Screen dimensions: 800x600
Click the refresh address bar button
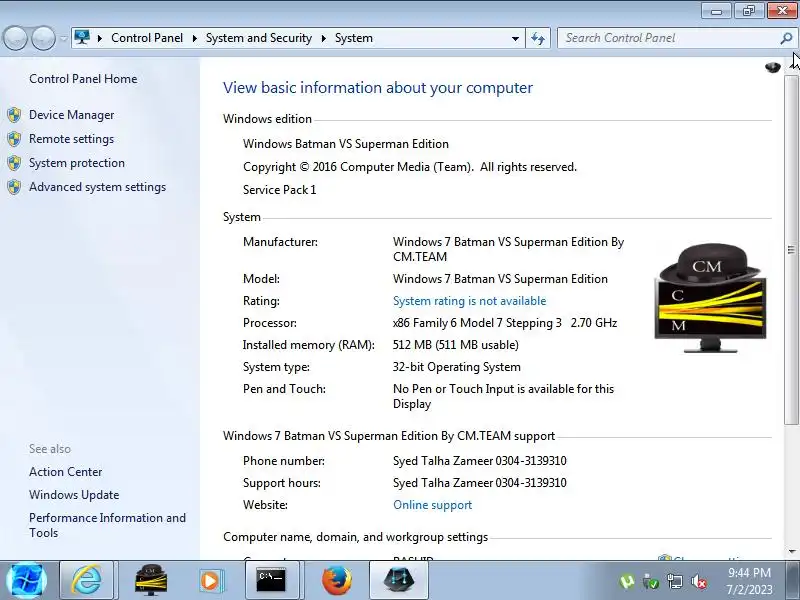(538, 38)
